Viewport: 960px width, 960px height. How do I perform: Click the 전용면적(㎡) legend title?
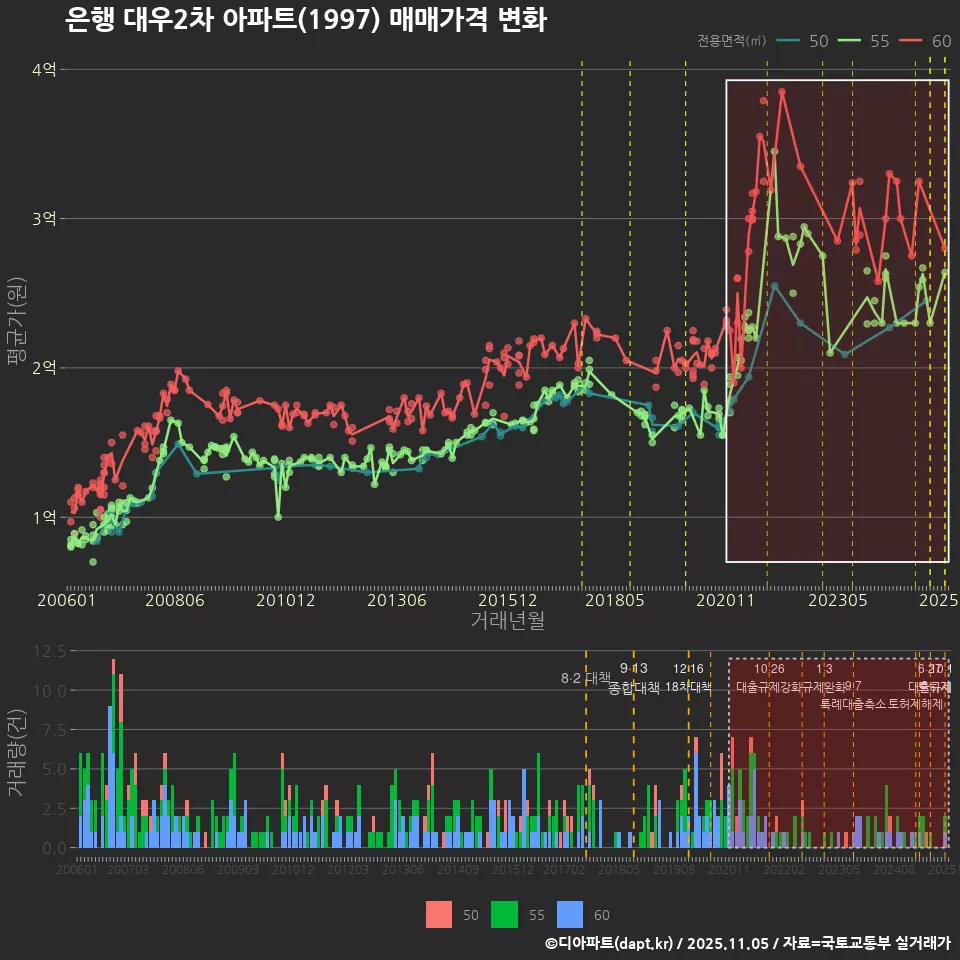[732, 41]
